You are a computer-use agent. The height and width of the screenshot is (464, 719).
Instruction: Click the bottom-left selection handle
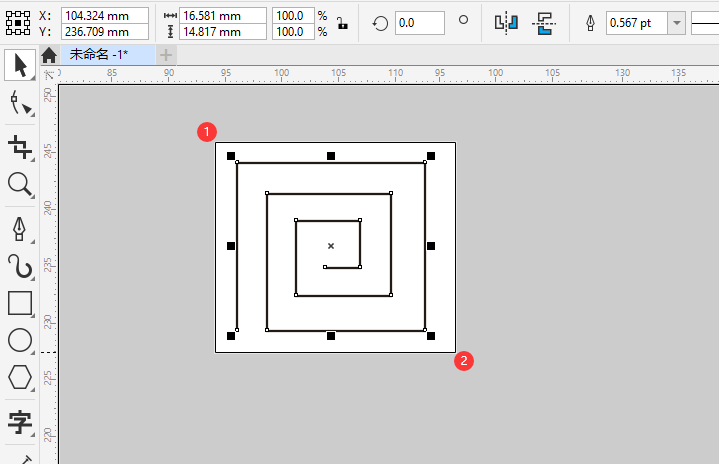coord(231,336)
